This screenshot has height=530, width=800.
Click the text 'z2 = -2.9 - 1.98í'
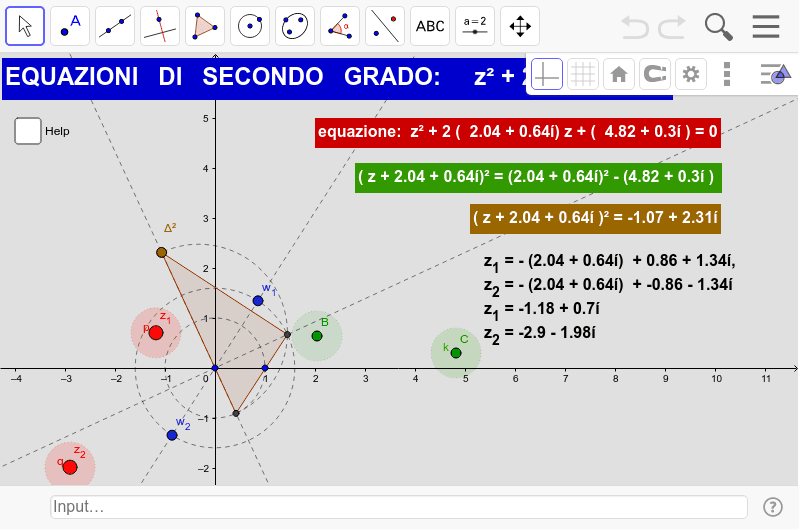(539, 334)
